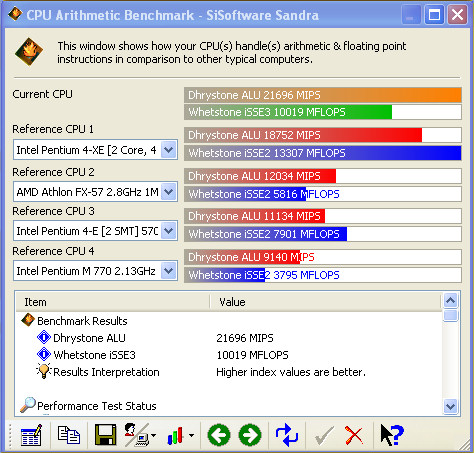474x453 pixels.
Task: Click the Results Interpretation lightbulb icon
Action: coord(44,371)
